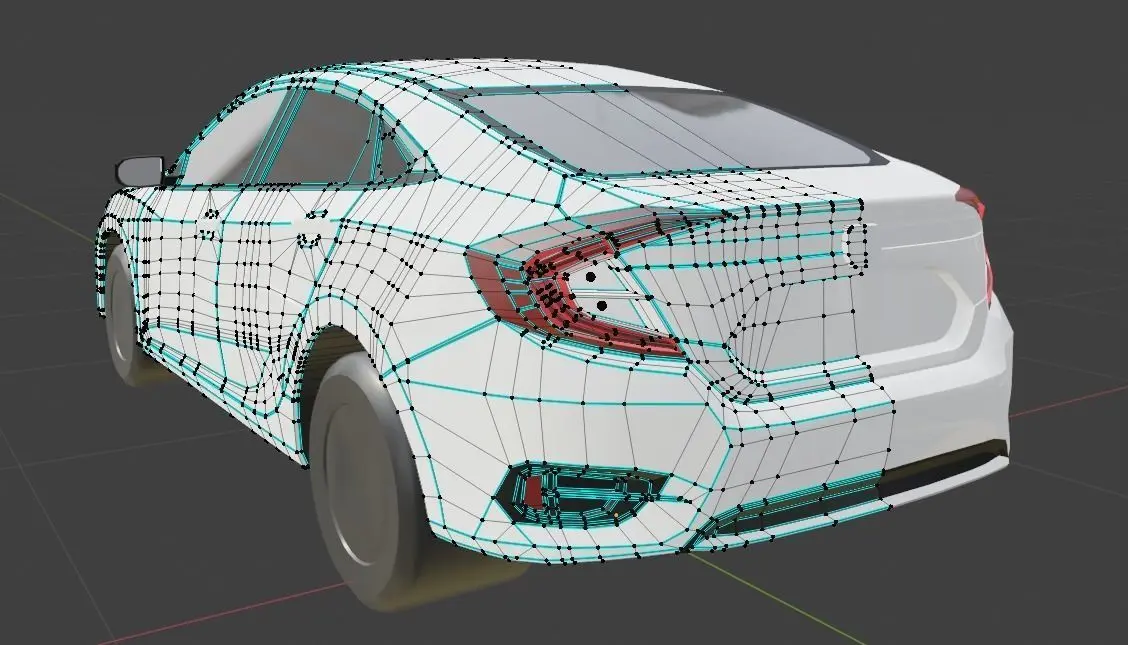This screenshot has width=1128, height=645.
Task: Select the lower large vertex inside the tail light
Action: (x=601, y=306)
